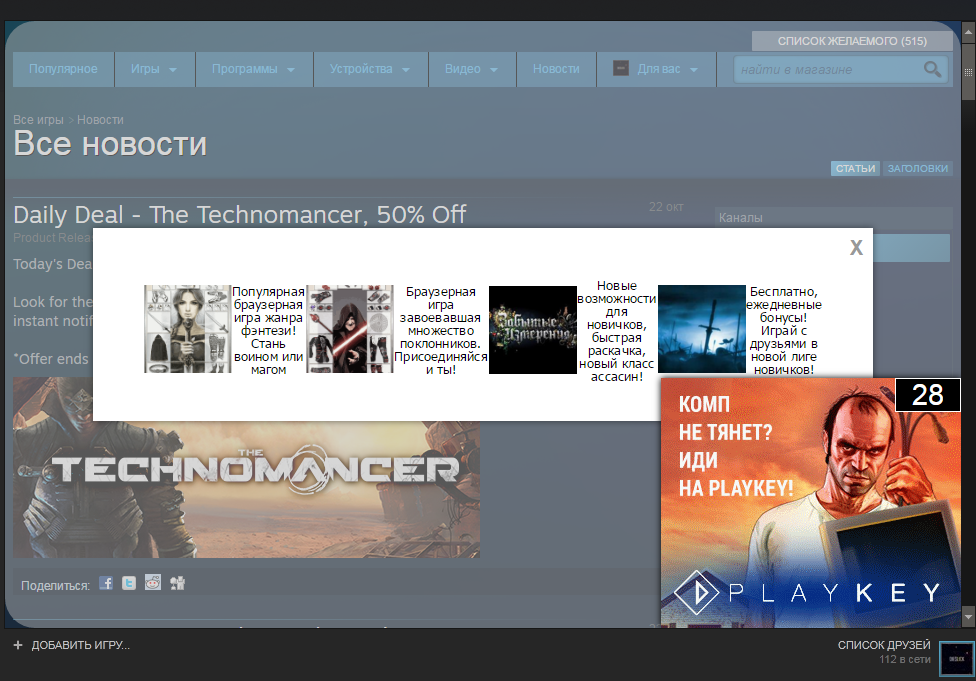Follow the Все игры breadcrumb link
This screenshot has width=976, height=681.
point(39,120)
